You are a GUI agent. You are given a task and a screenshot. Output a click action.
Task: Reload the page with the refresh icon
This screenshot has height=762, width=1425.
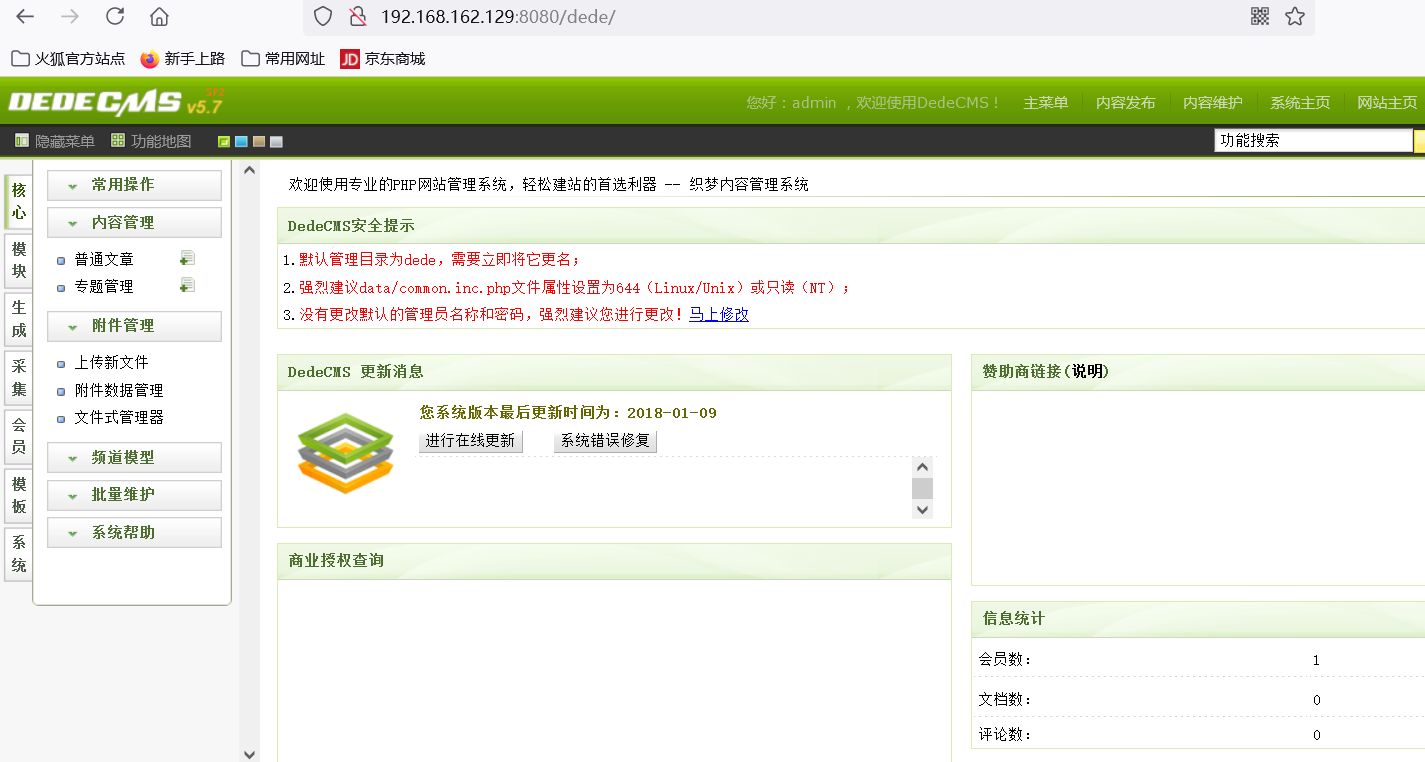[115, 16]
